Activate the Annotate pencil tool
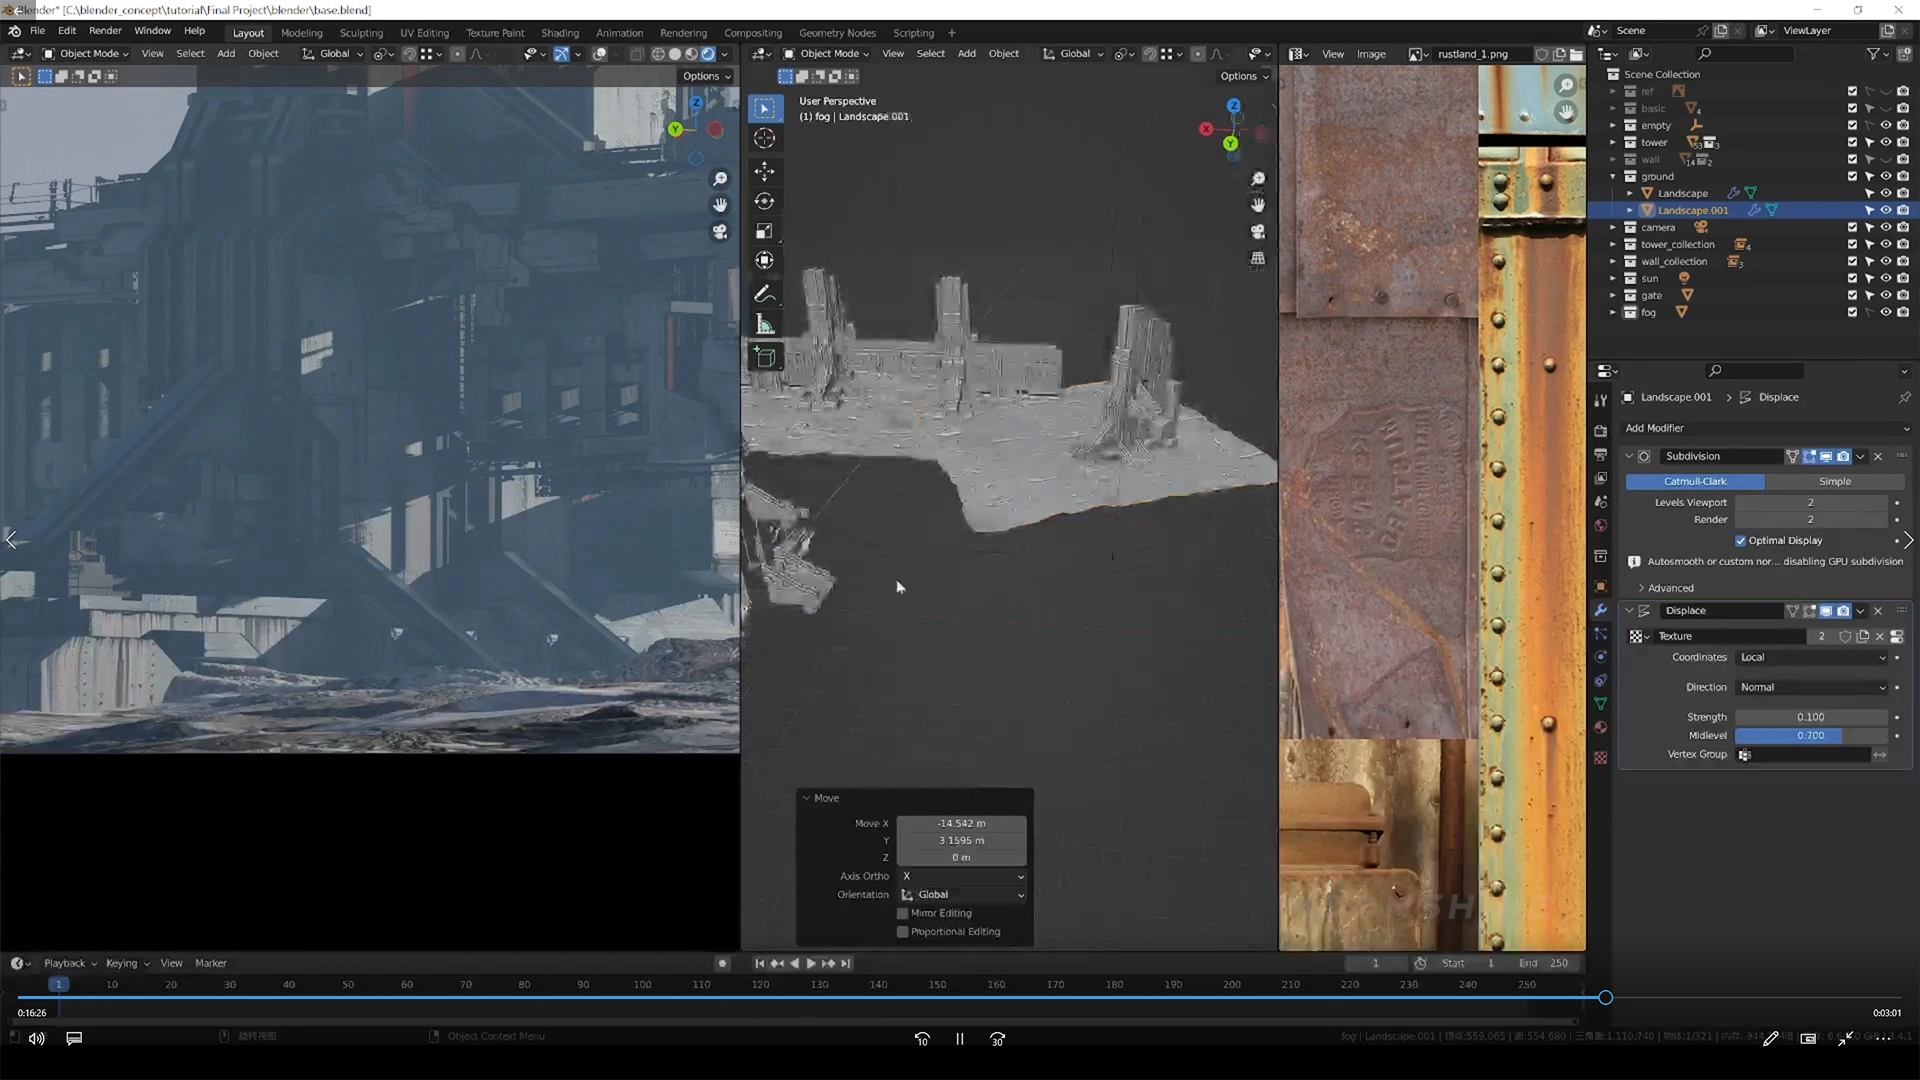 (764, 294)
